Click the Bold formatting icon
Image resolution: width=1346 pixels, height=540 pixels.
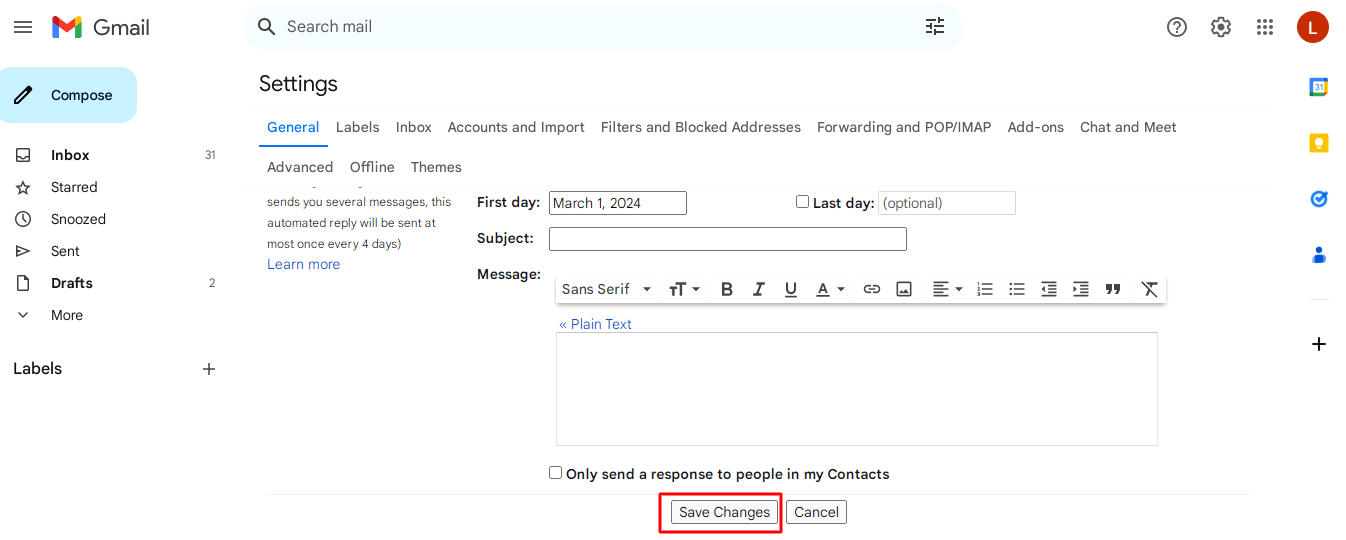point(727,289)
